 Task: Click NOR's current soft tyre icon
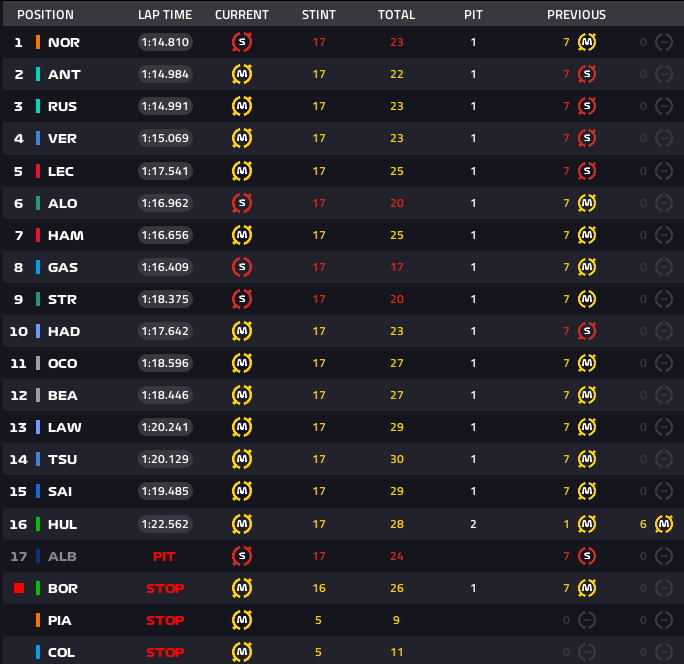(x=241, y=42)
